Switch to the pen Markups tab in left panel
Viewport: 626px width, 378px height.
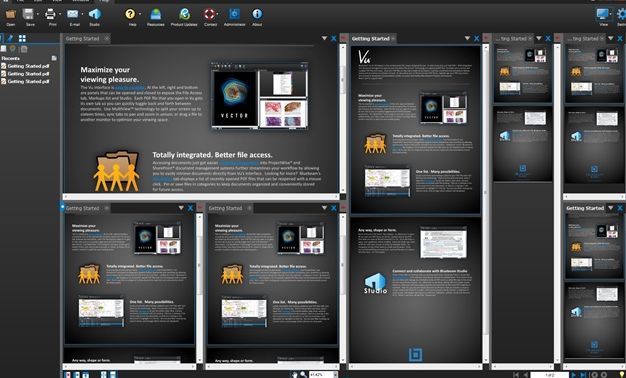pos(10,38)
